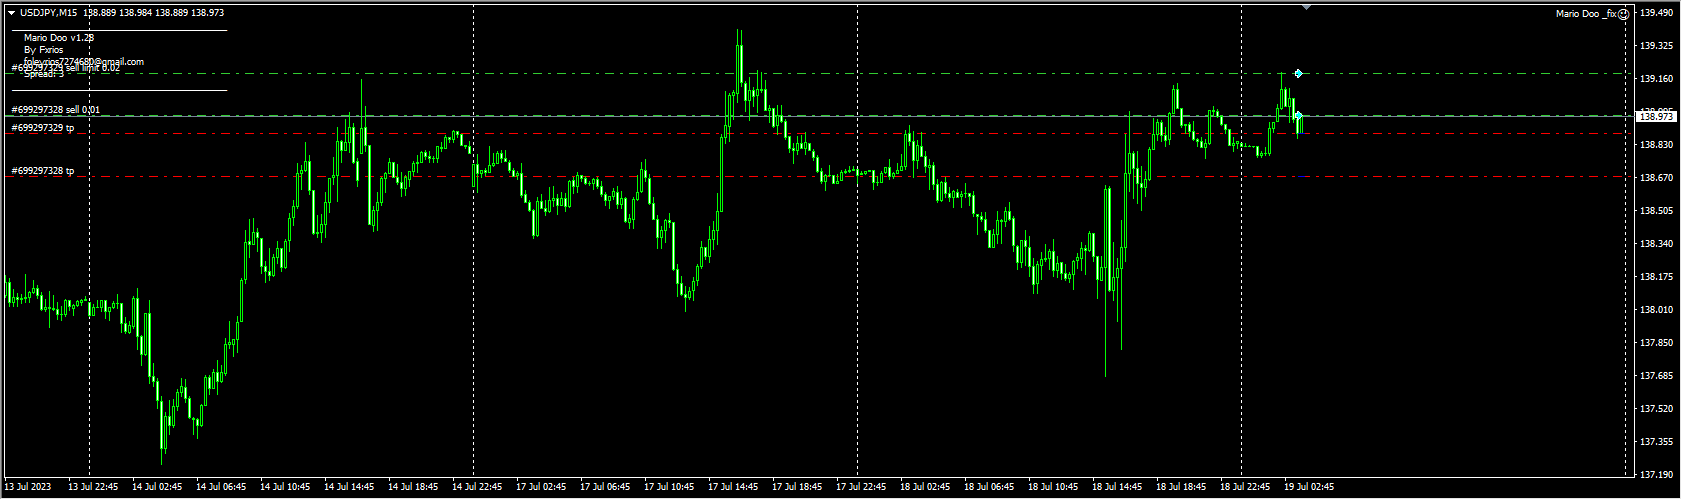The width and height of the screenshot is (1682, 500).
Task: Click the 139.325 price scale label
Action: (1657, 46)
